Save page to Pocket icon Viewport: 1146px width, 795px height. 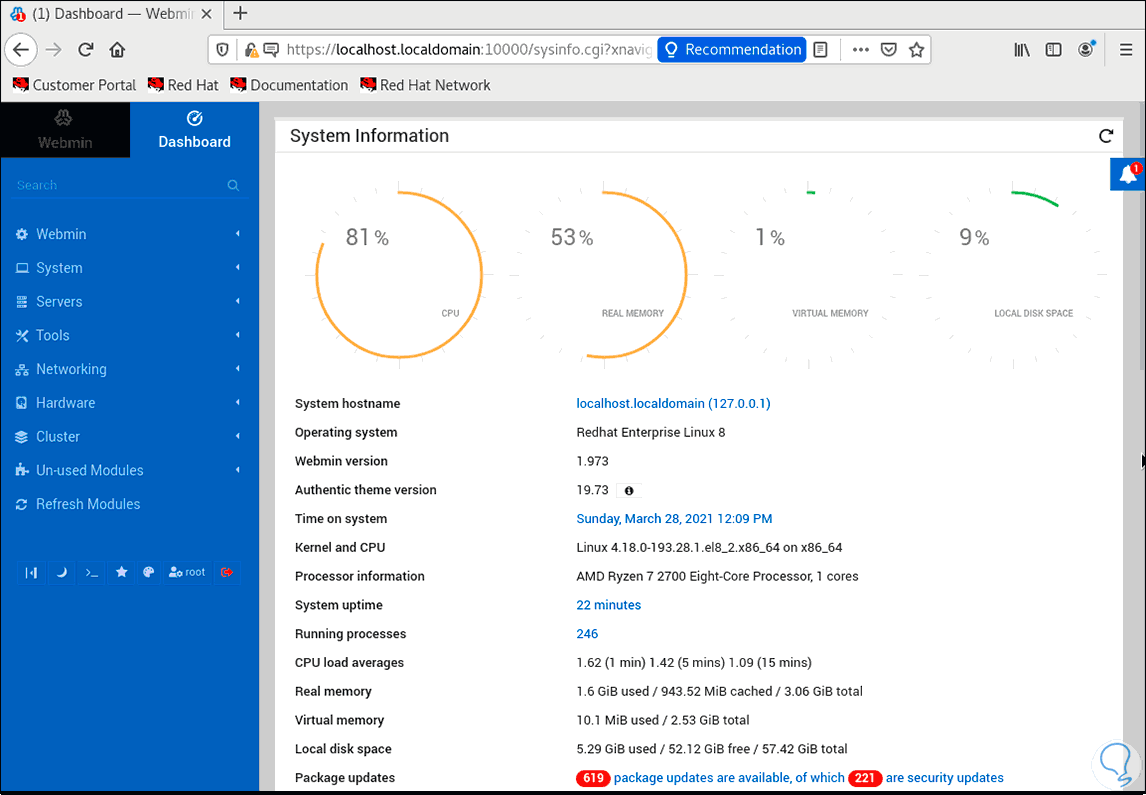[x=889, y=50]
